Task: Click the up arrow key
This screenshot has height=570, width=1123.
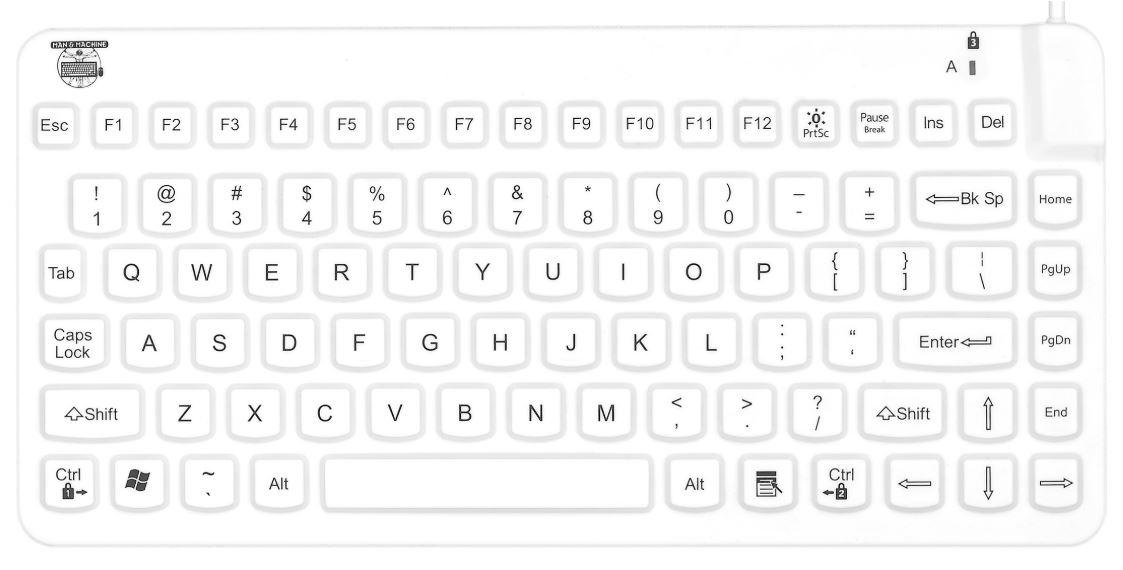Action: [x=988, y=413]
